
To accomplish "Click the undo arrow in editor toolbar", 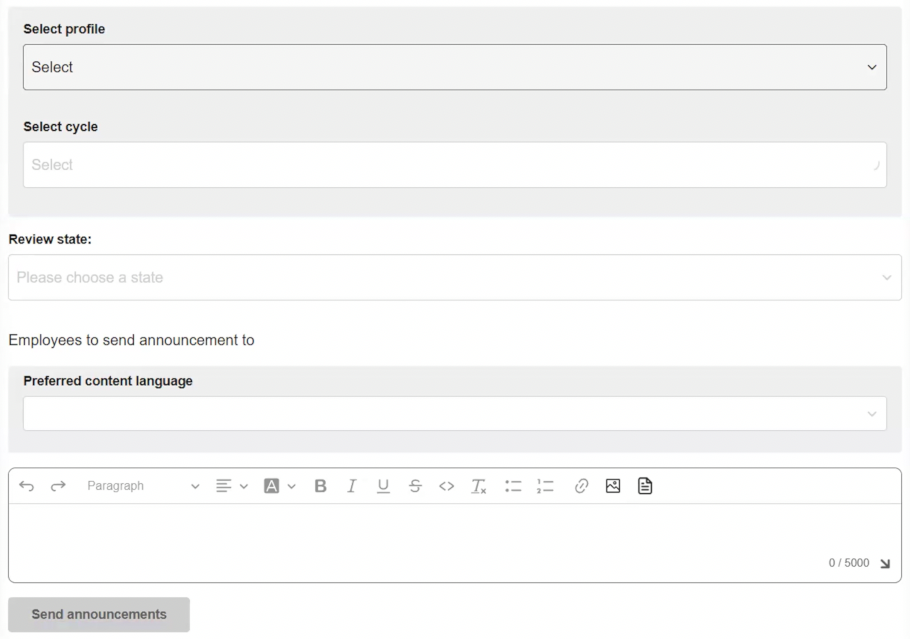I will (x=27, y=486).
